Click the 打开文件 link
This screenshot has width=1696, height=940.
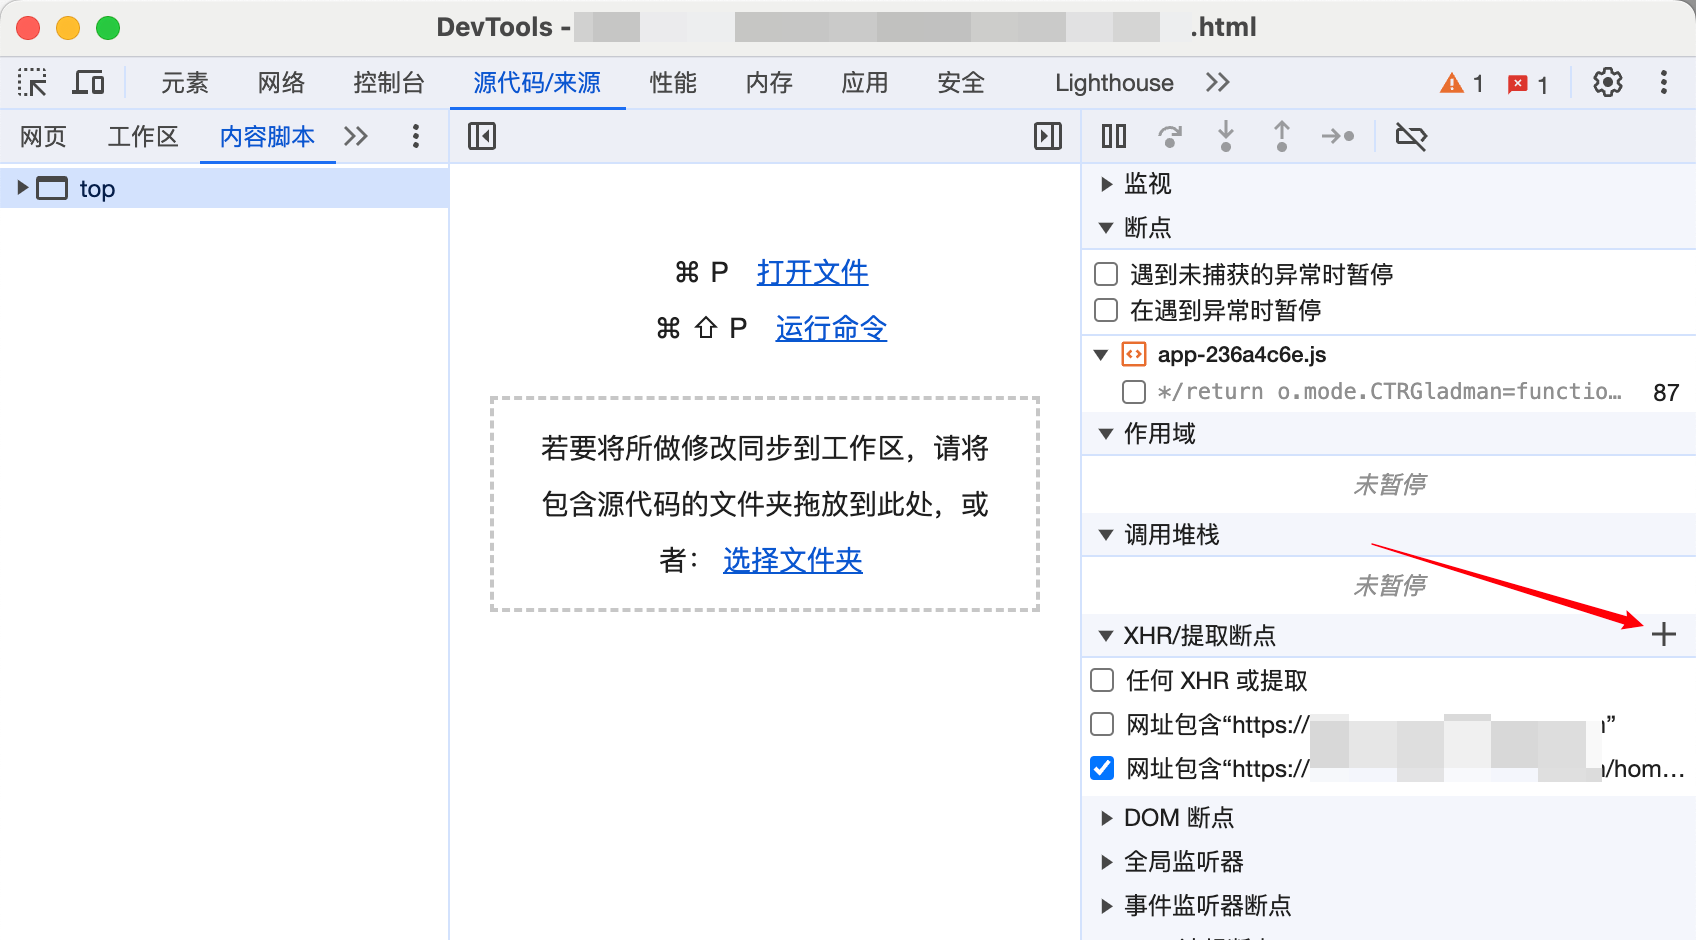click(x=812, y=272)
